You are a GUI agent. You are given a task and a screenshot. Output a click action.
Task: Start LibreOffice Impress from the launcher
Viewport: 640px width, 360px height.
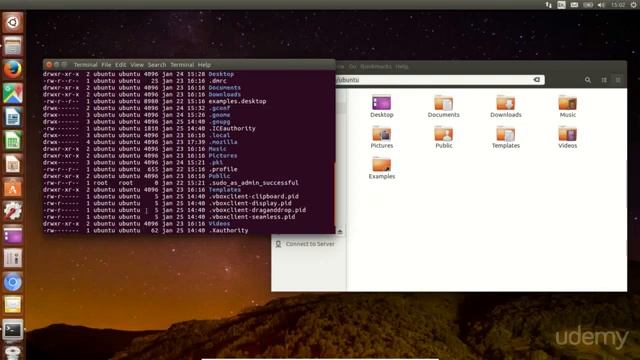pyautogui.click(x=13, y=164)
